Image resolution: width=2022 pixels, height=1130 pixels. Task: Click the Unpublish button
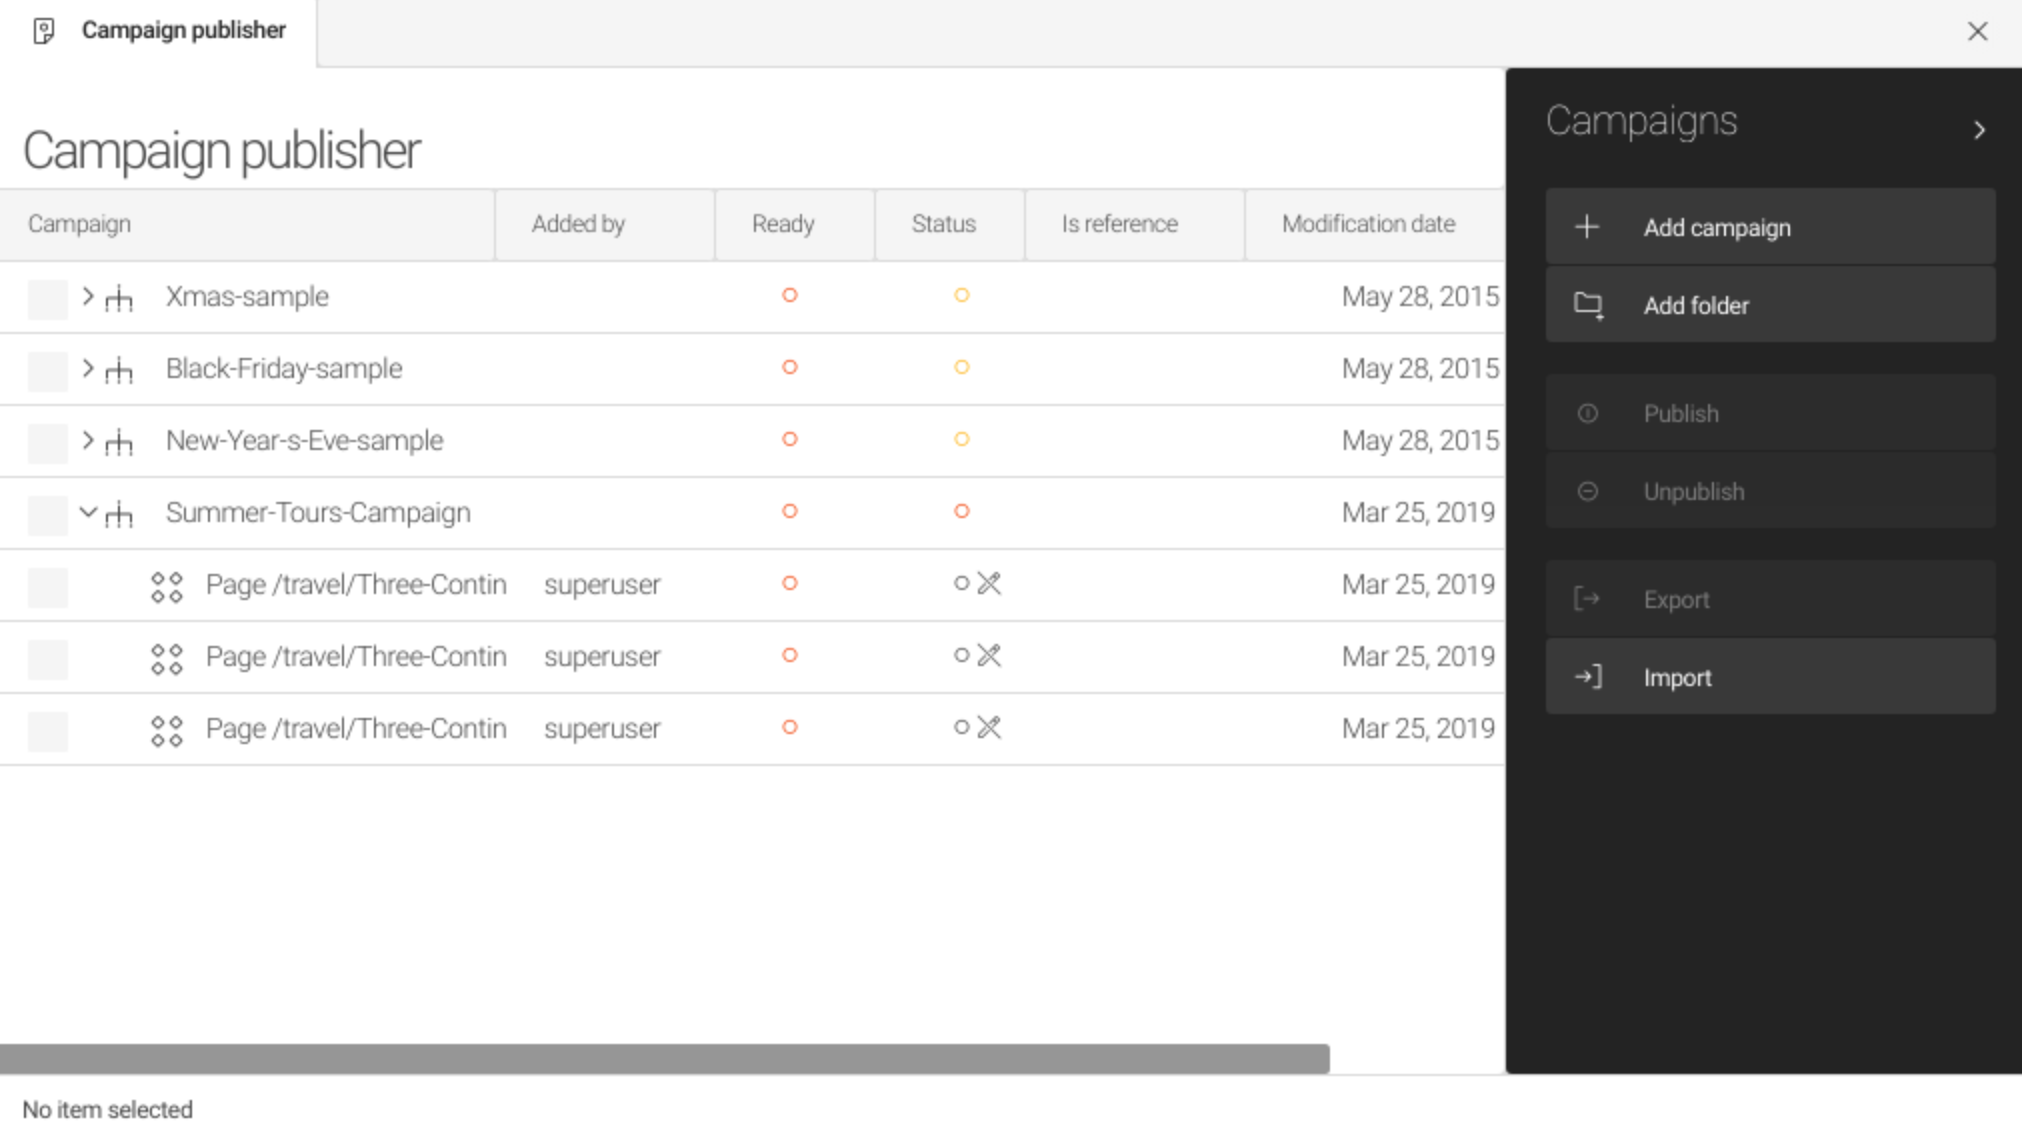[x=1770, y=491]
